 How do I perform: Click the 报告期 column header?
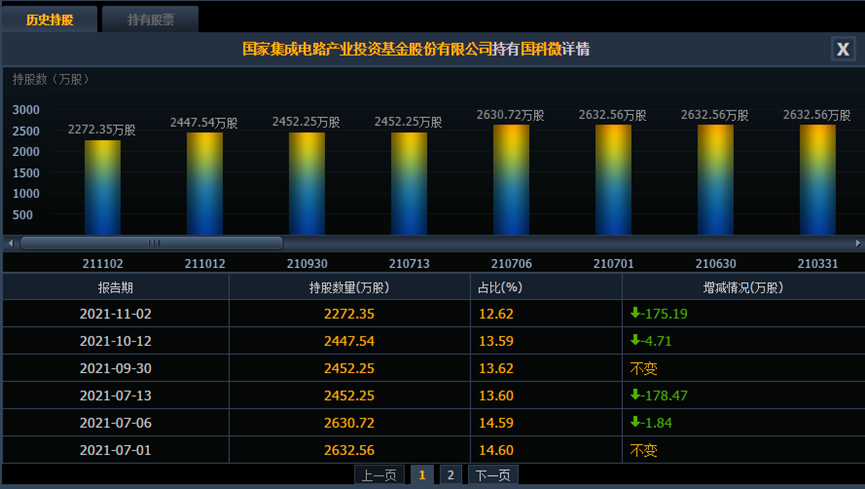click(115, 288)
